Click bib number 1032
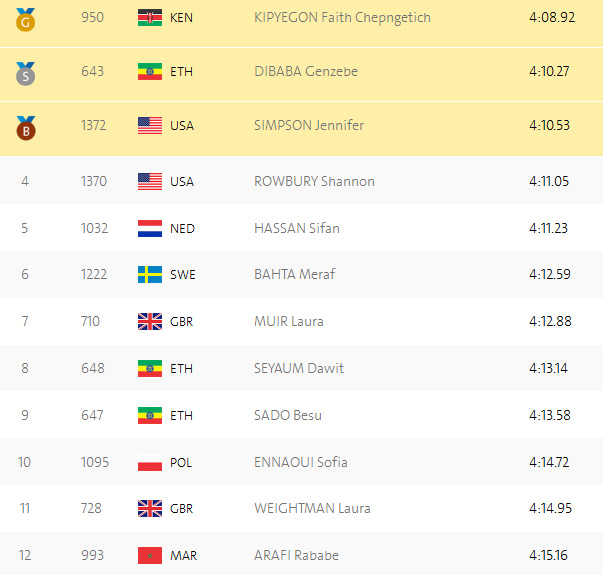 [x=94, y=228]
